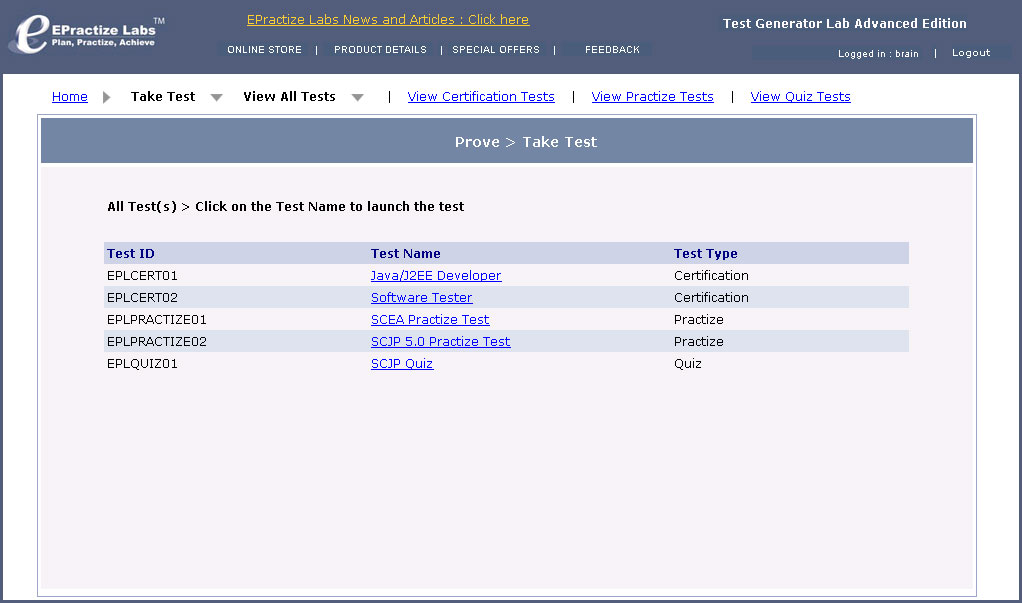Expand the Take Test dropdown arrow
The image size is (1022, 603).
coord(216,97)
